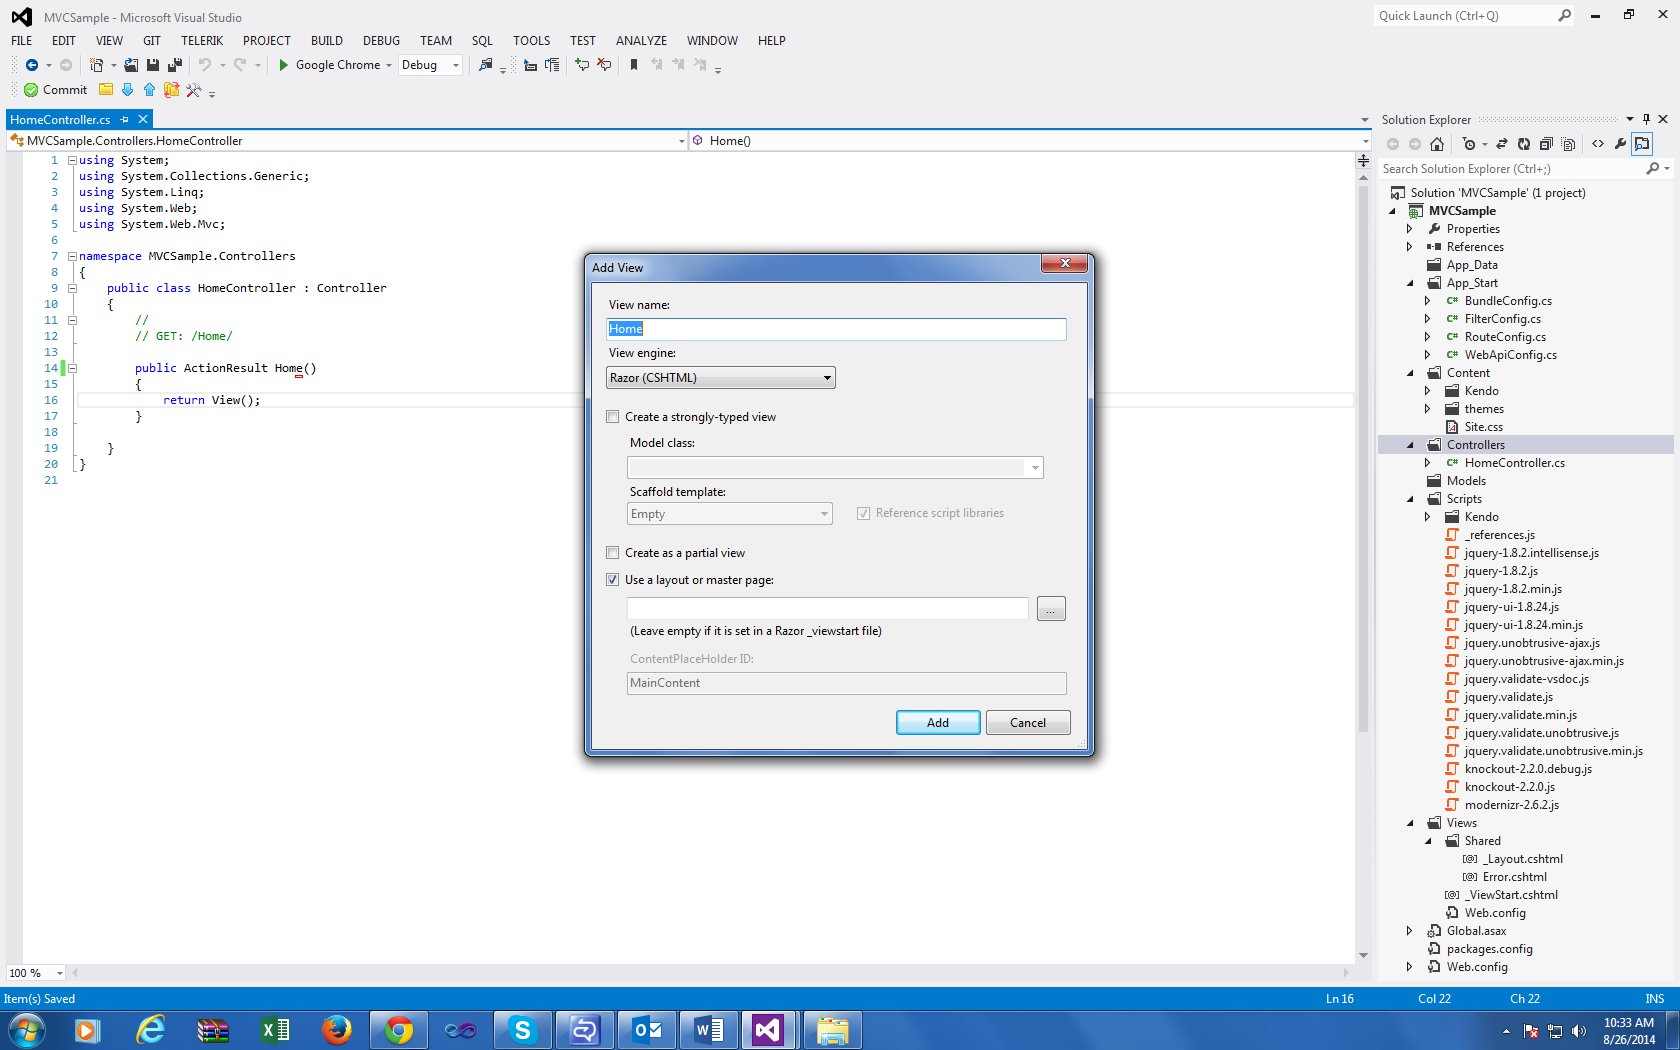Click the blue up-arrow push icon
This screenshot has width=1680, height=1050.
[x=149, y=90]
